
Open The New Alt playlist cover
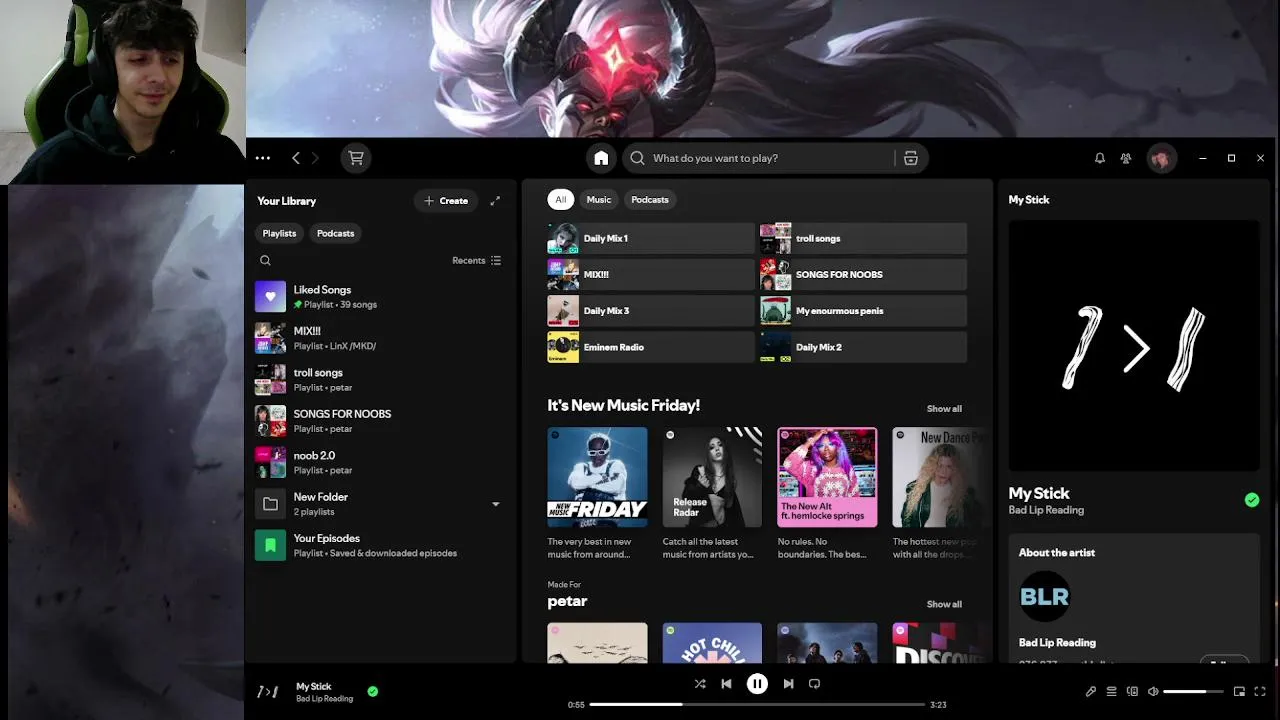coord(827,477)
